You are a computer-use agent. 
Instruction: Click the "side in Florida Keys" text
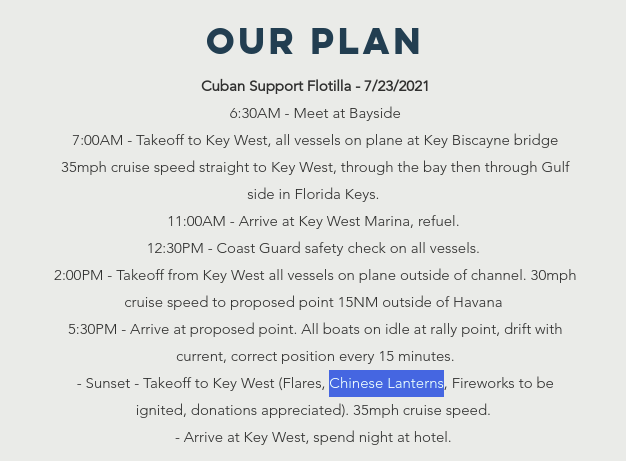pos(314,194)
